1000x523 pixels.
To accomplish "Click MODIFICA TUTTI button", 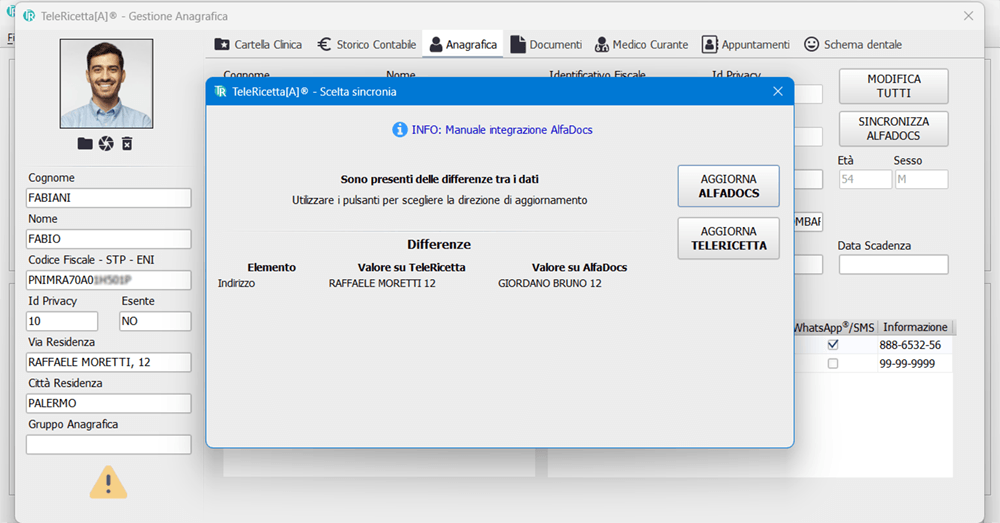I will point(893,86).
